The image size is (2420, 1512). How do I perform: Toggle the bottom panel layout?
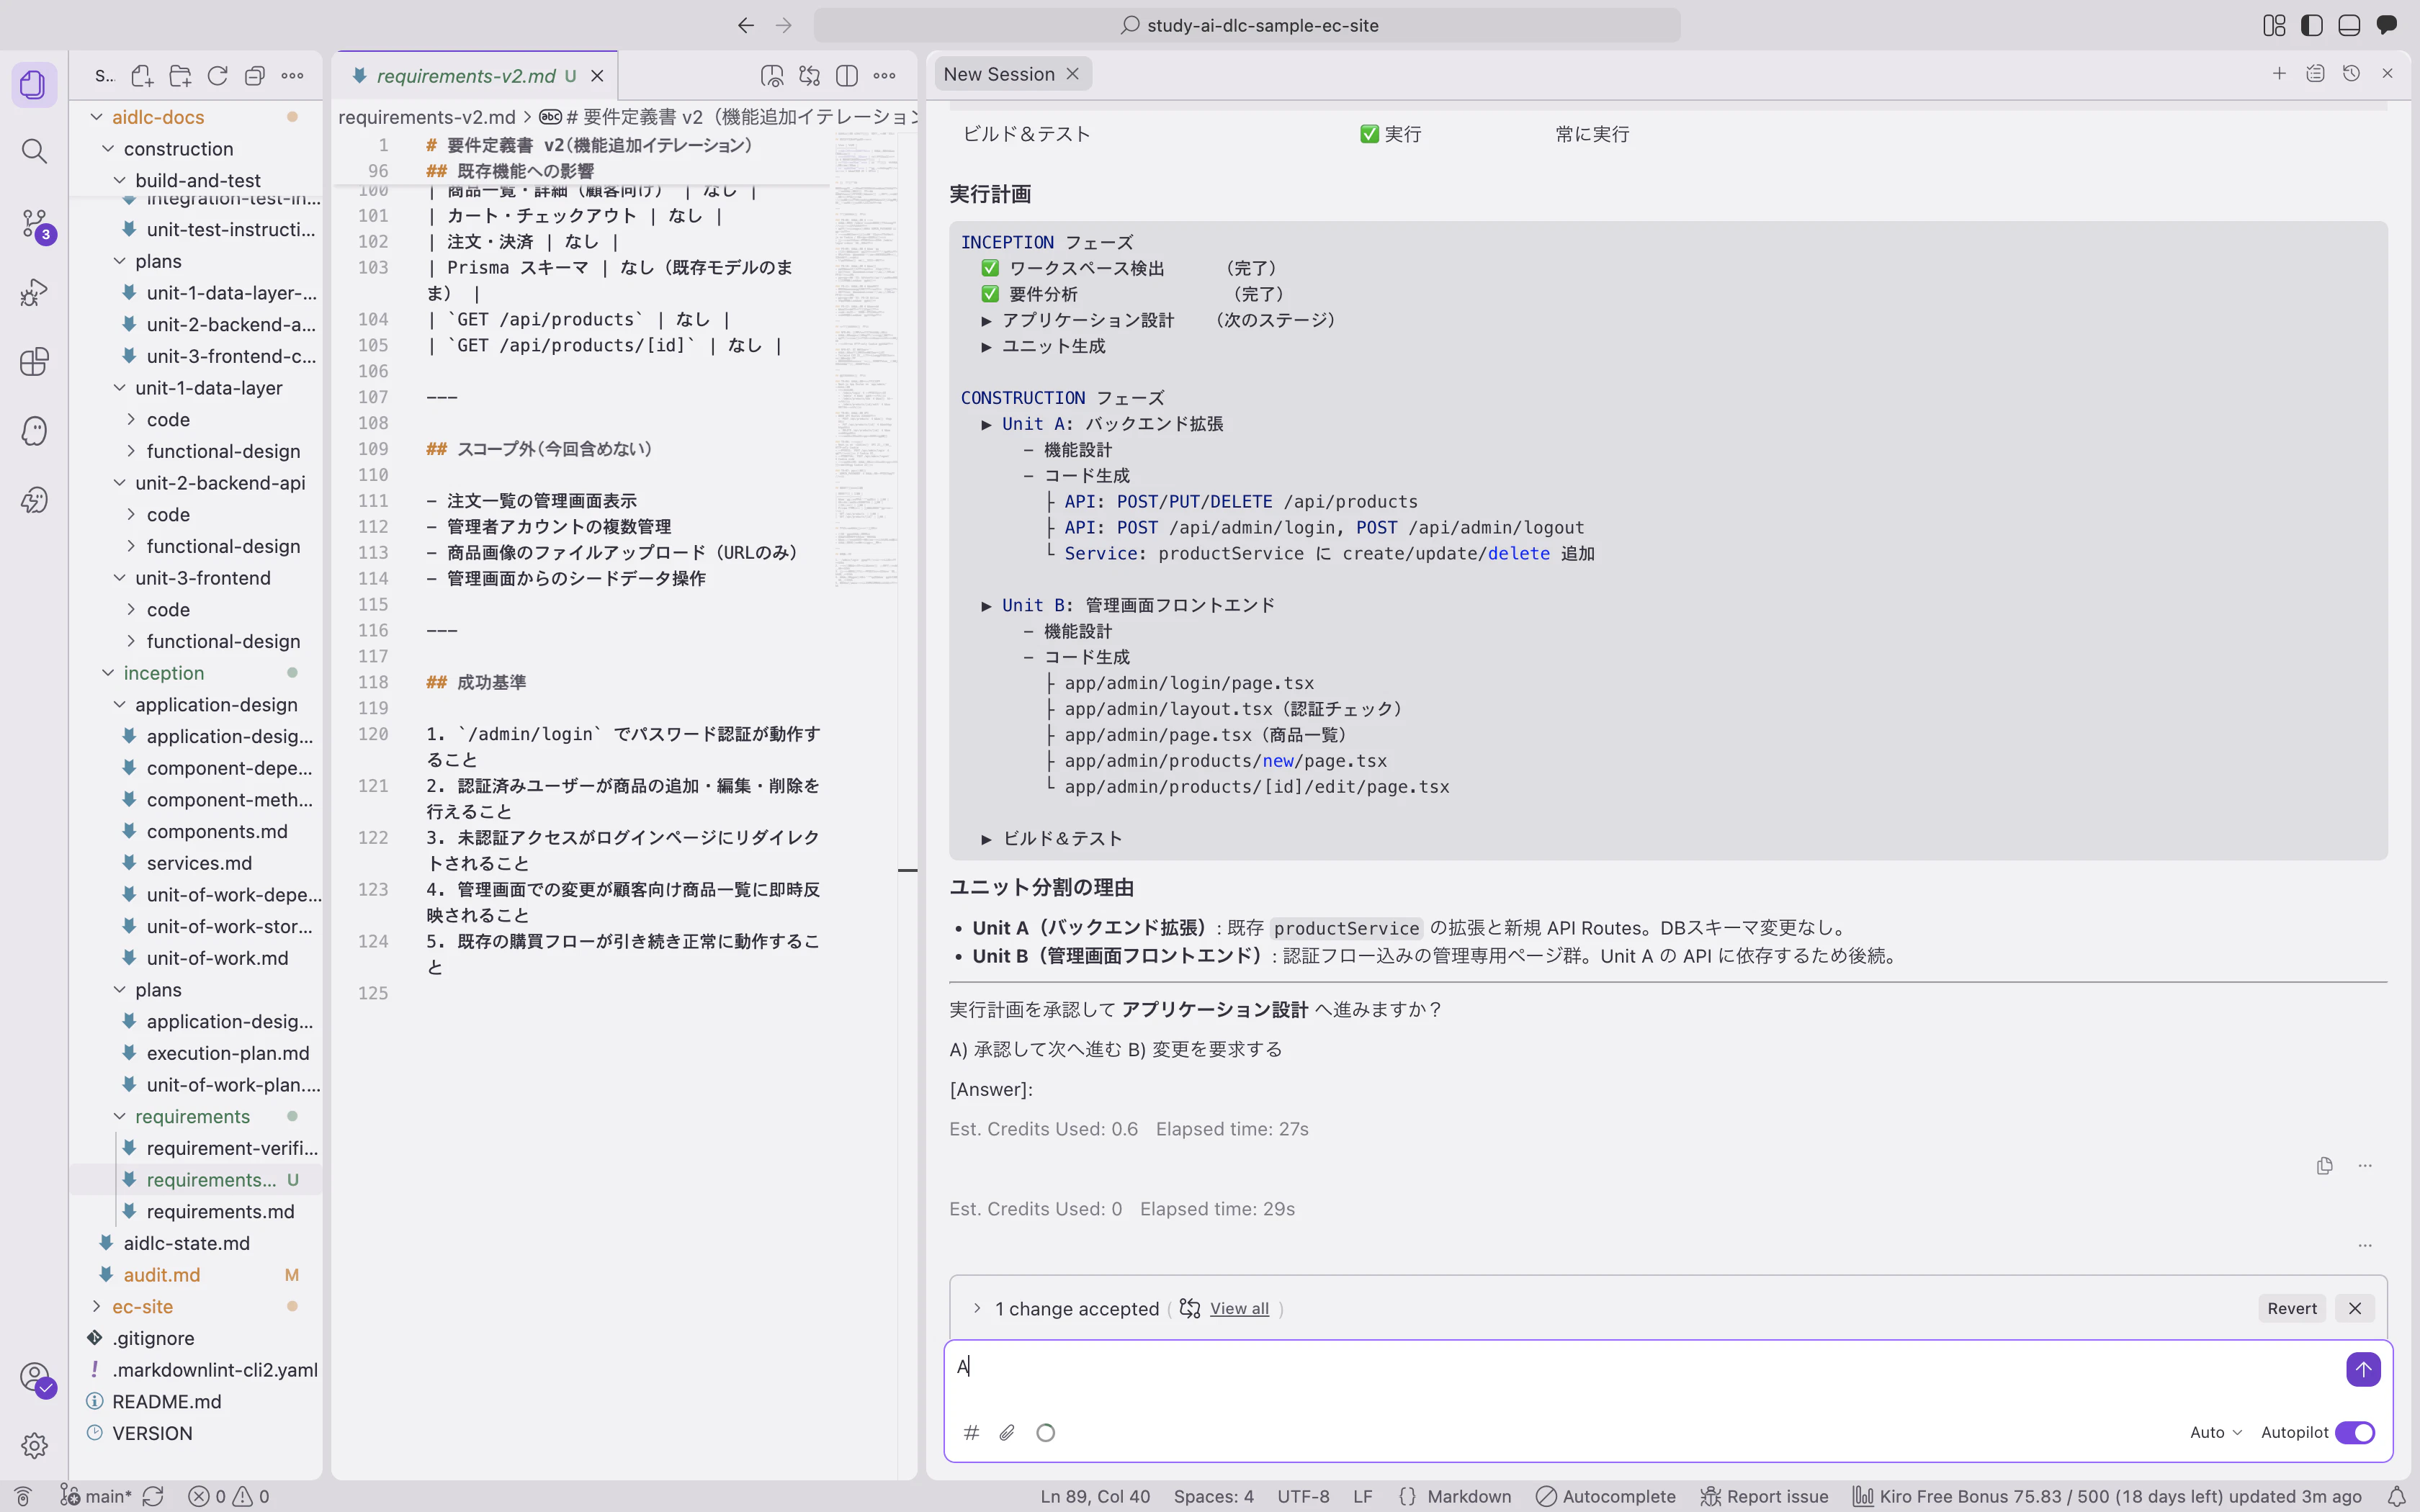[x=2349, y=25]
